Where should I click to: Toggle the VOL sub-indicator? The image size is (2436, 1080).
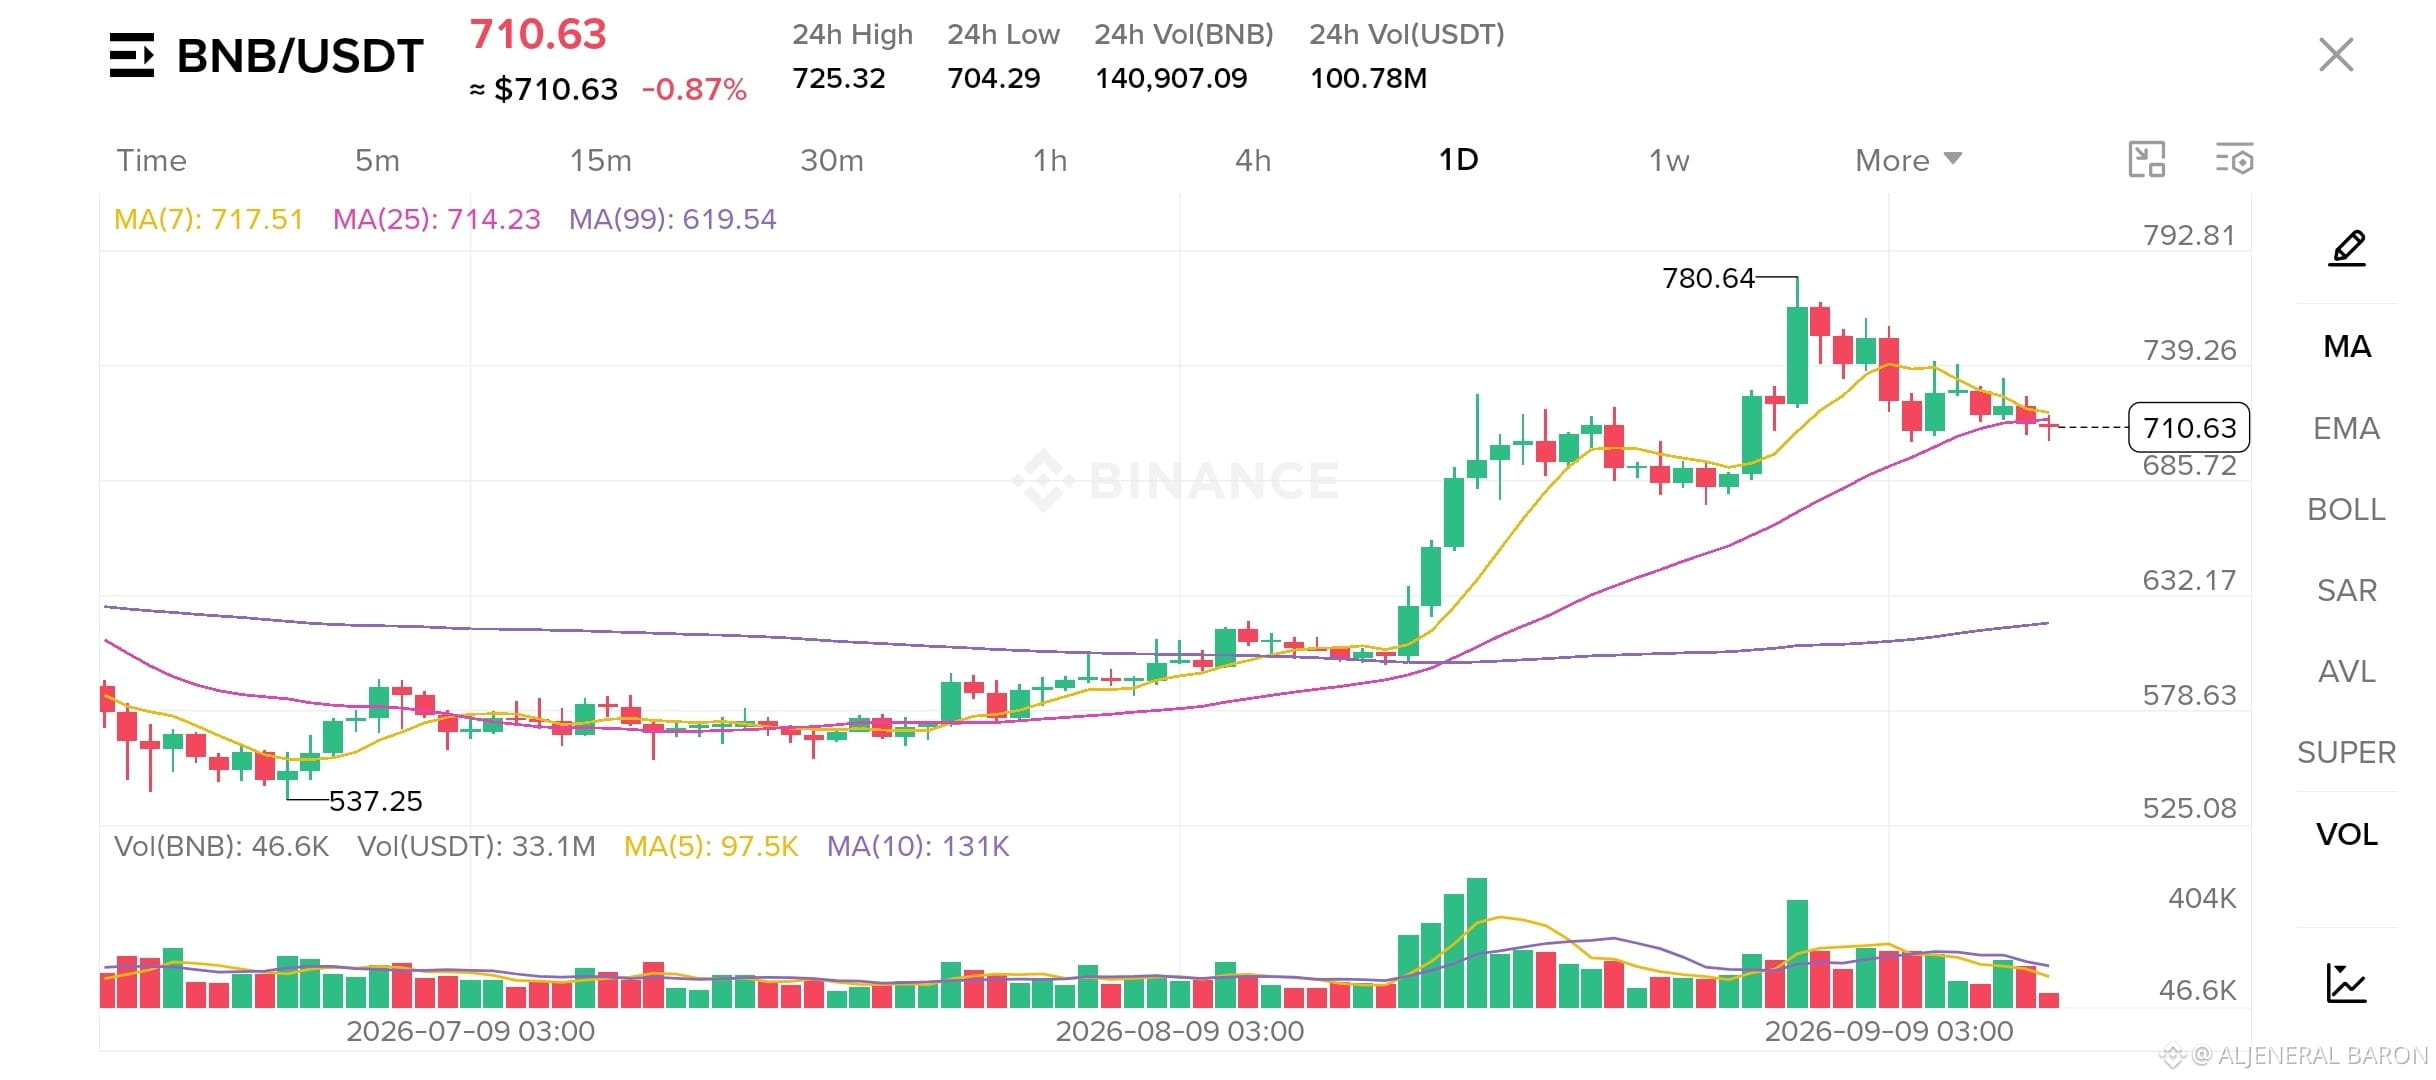(2346, 834)
